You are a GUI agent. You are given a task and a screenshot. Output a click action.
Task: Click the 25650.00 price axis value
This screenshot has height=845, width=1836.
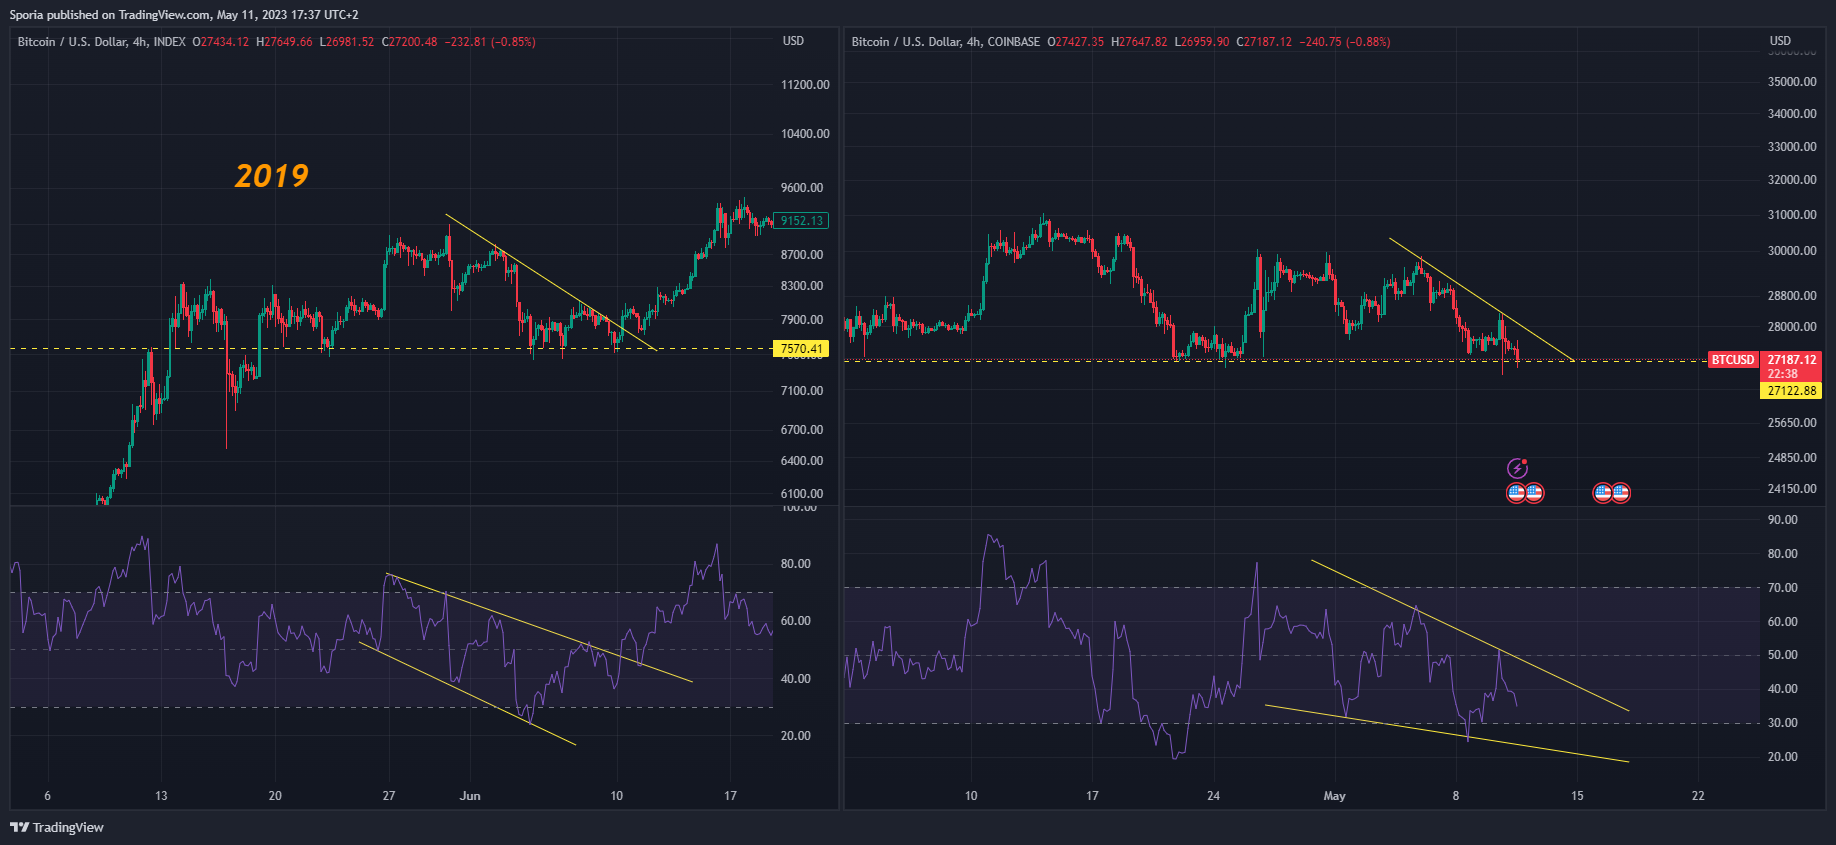[x=1792, y=423]
